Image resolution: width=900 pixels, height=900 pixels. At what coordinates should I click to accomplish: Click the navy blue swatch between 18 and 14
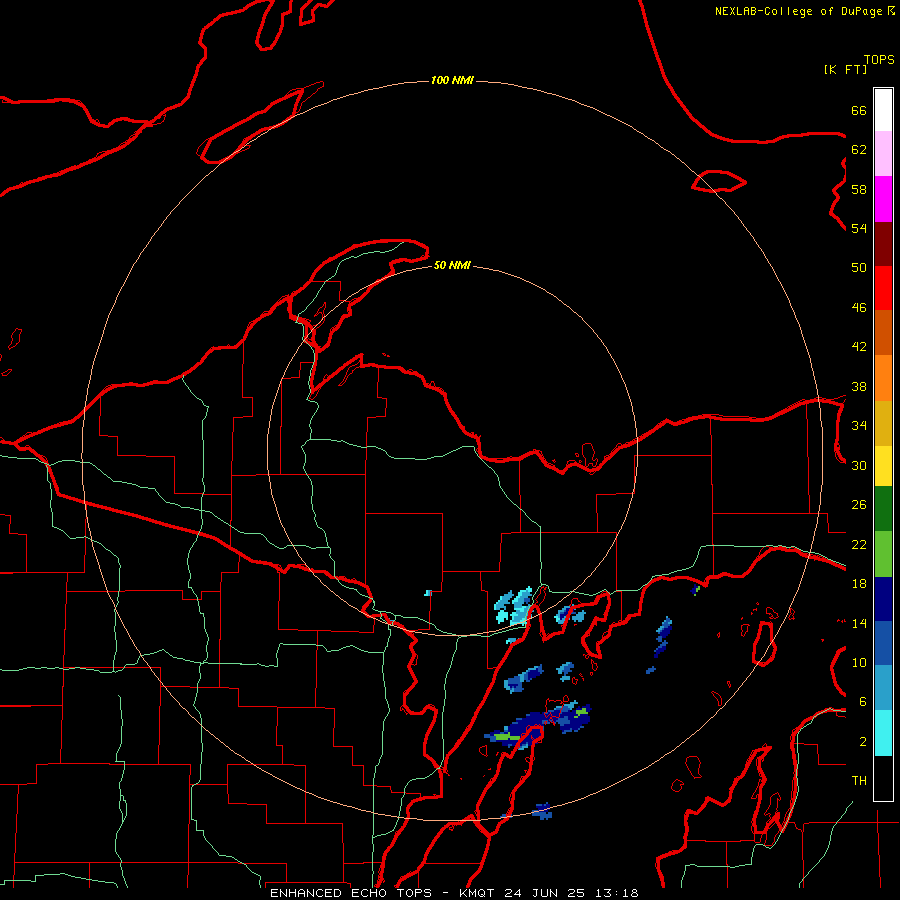click(x=883, y=599)
